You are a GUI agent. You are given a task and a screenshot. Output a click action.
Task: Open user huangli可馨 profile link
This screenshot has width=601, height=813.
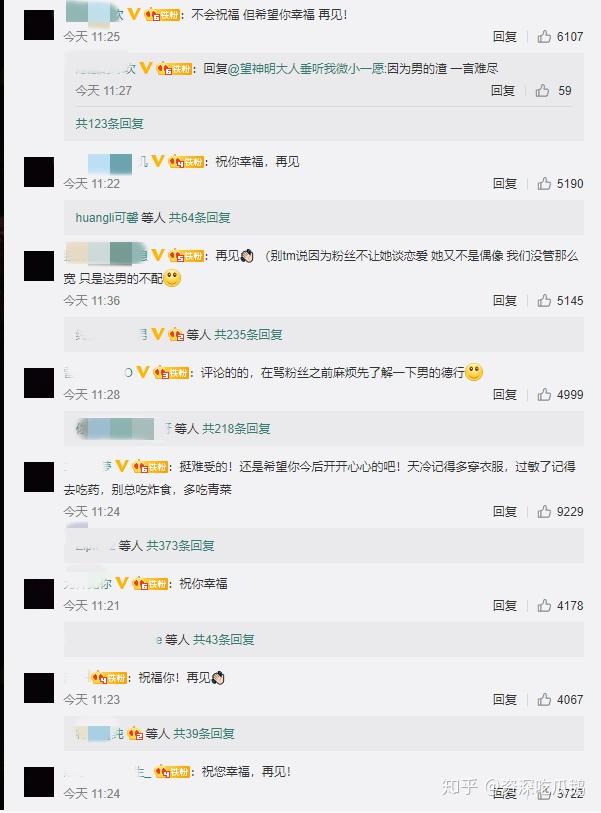[x=107, y=217]
